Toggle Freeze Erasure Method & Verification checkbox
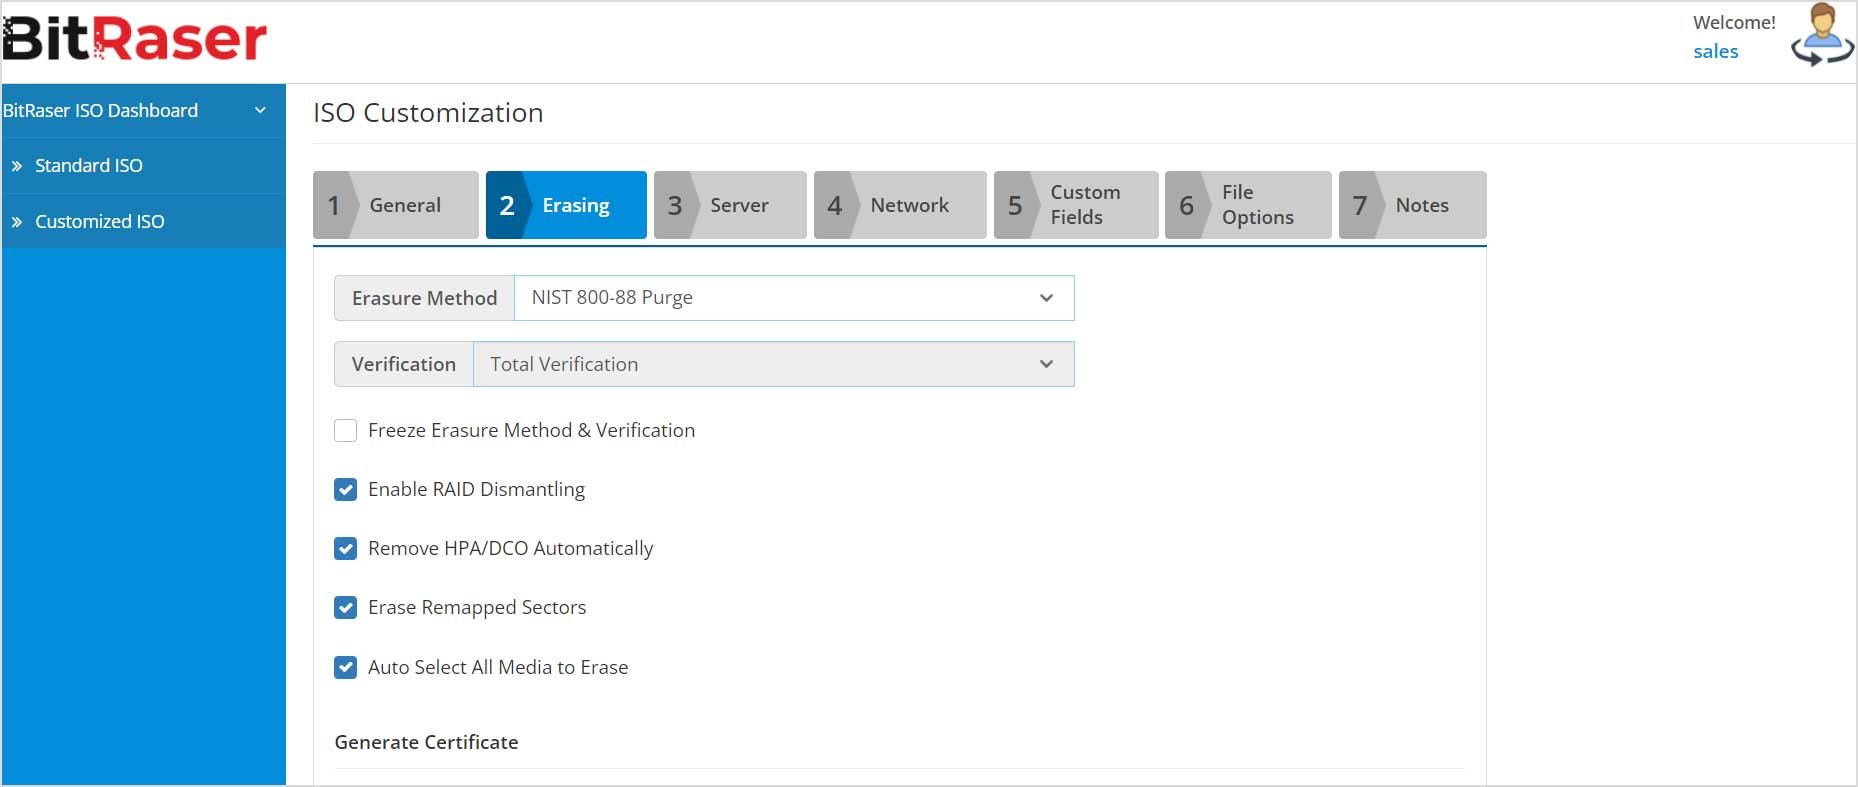The height and width of the screenshot is (787, 1858). pos(345,431)
